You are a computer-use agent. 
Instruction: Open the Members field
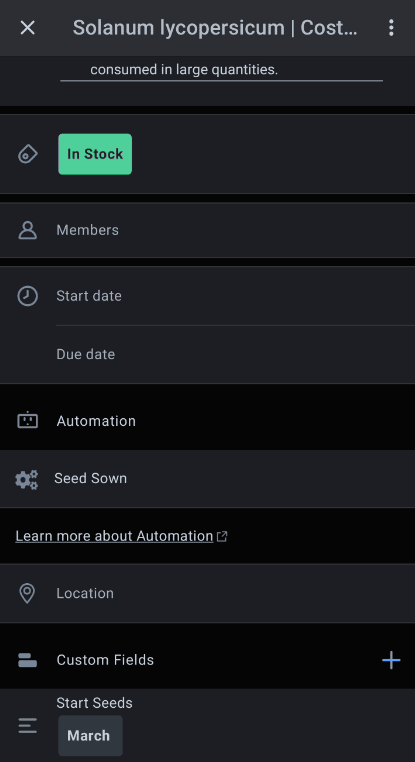208,230
